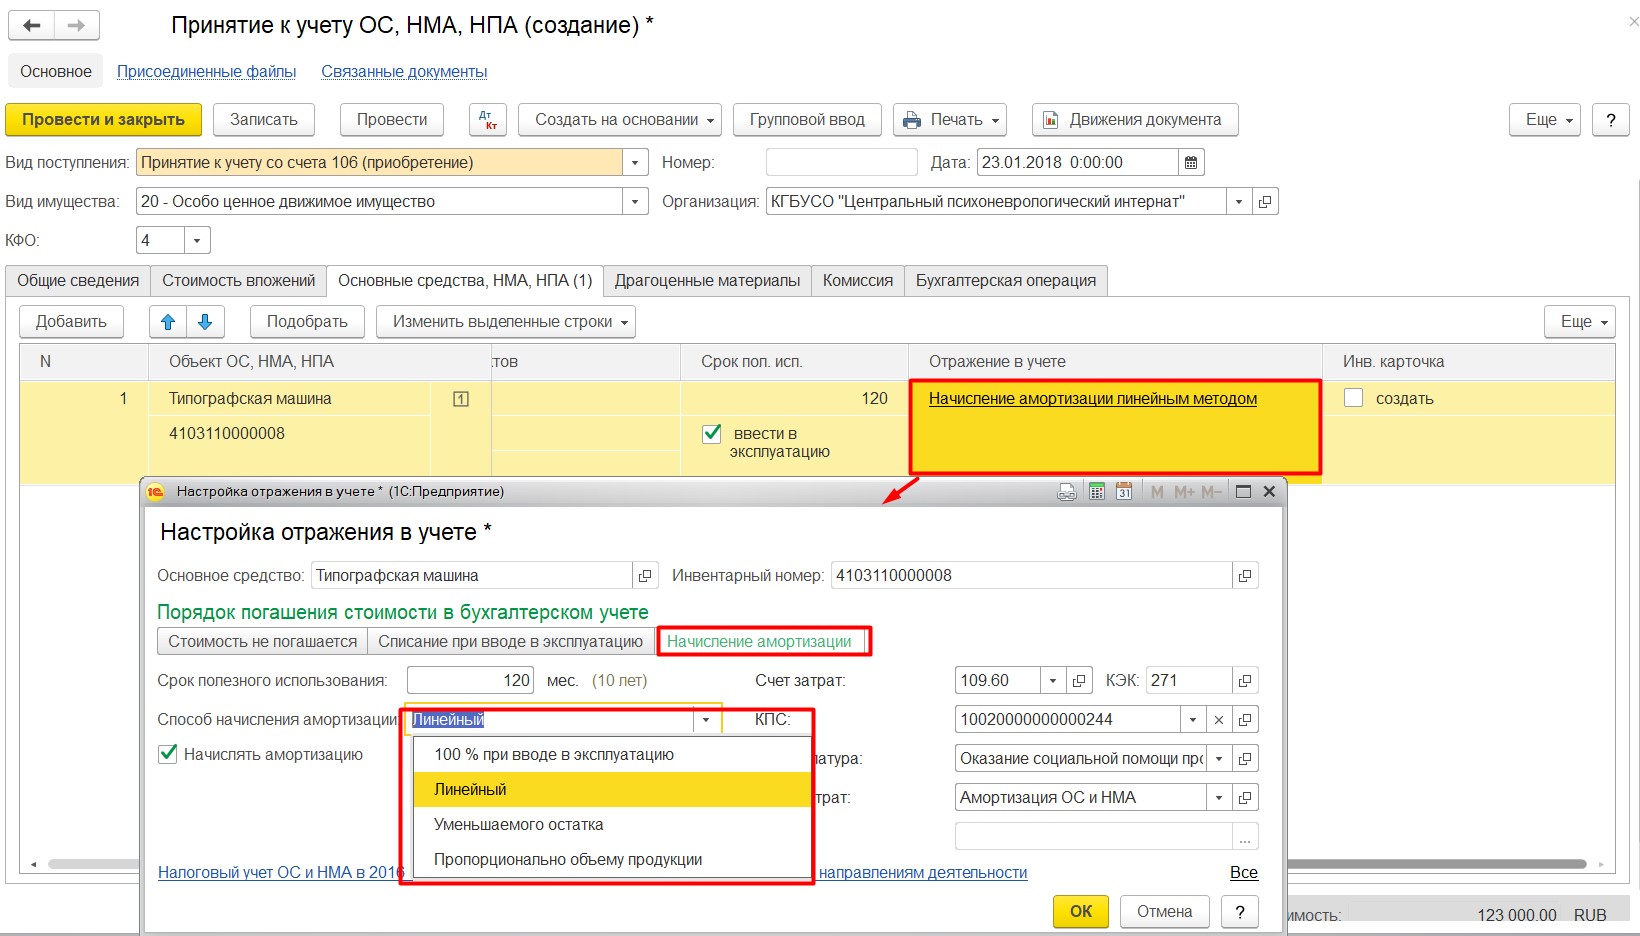
Task: Open record icon beside Оказание социальной помощи
Action: pyautogui.click(x=1245, y=759)
